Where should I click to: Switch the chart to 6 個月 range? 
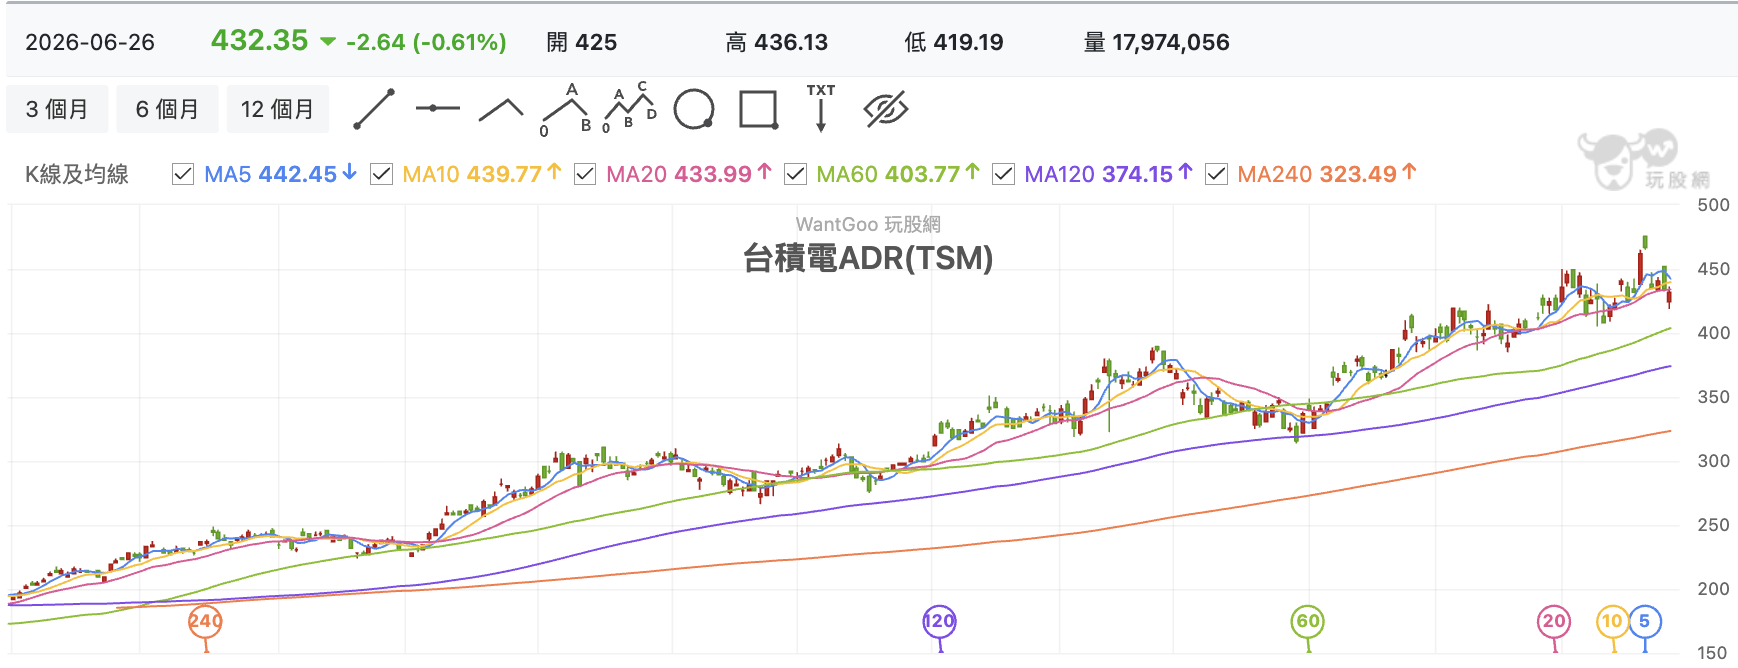point(167,109)
